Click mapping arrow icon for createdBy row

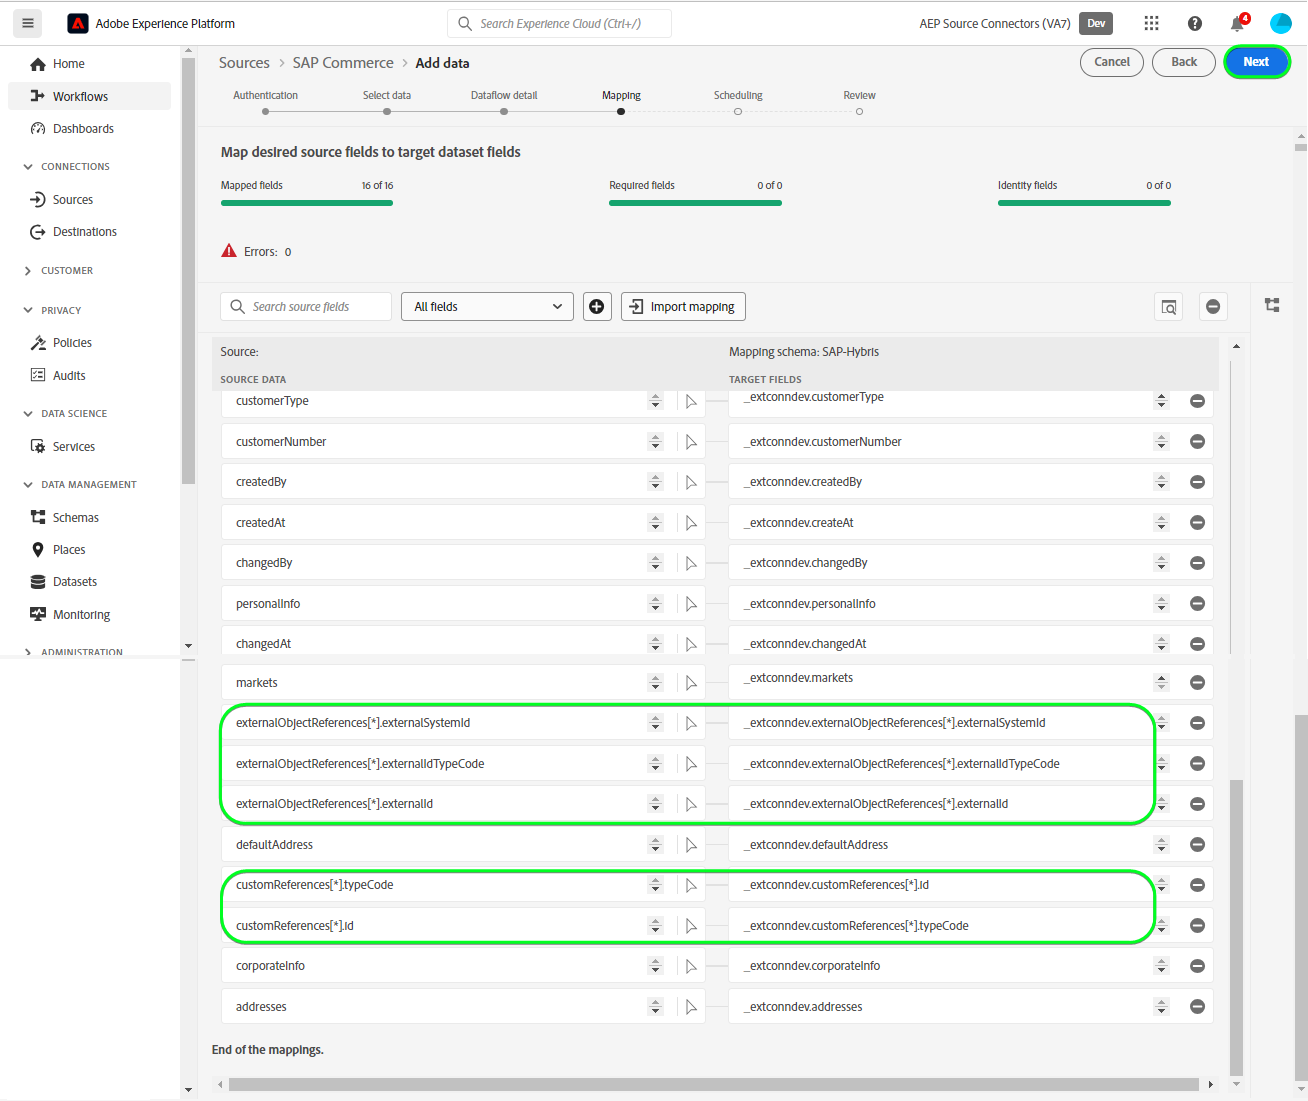click(691, 482)
